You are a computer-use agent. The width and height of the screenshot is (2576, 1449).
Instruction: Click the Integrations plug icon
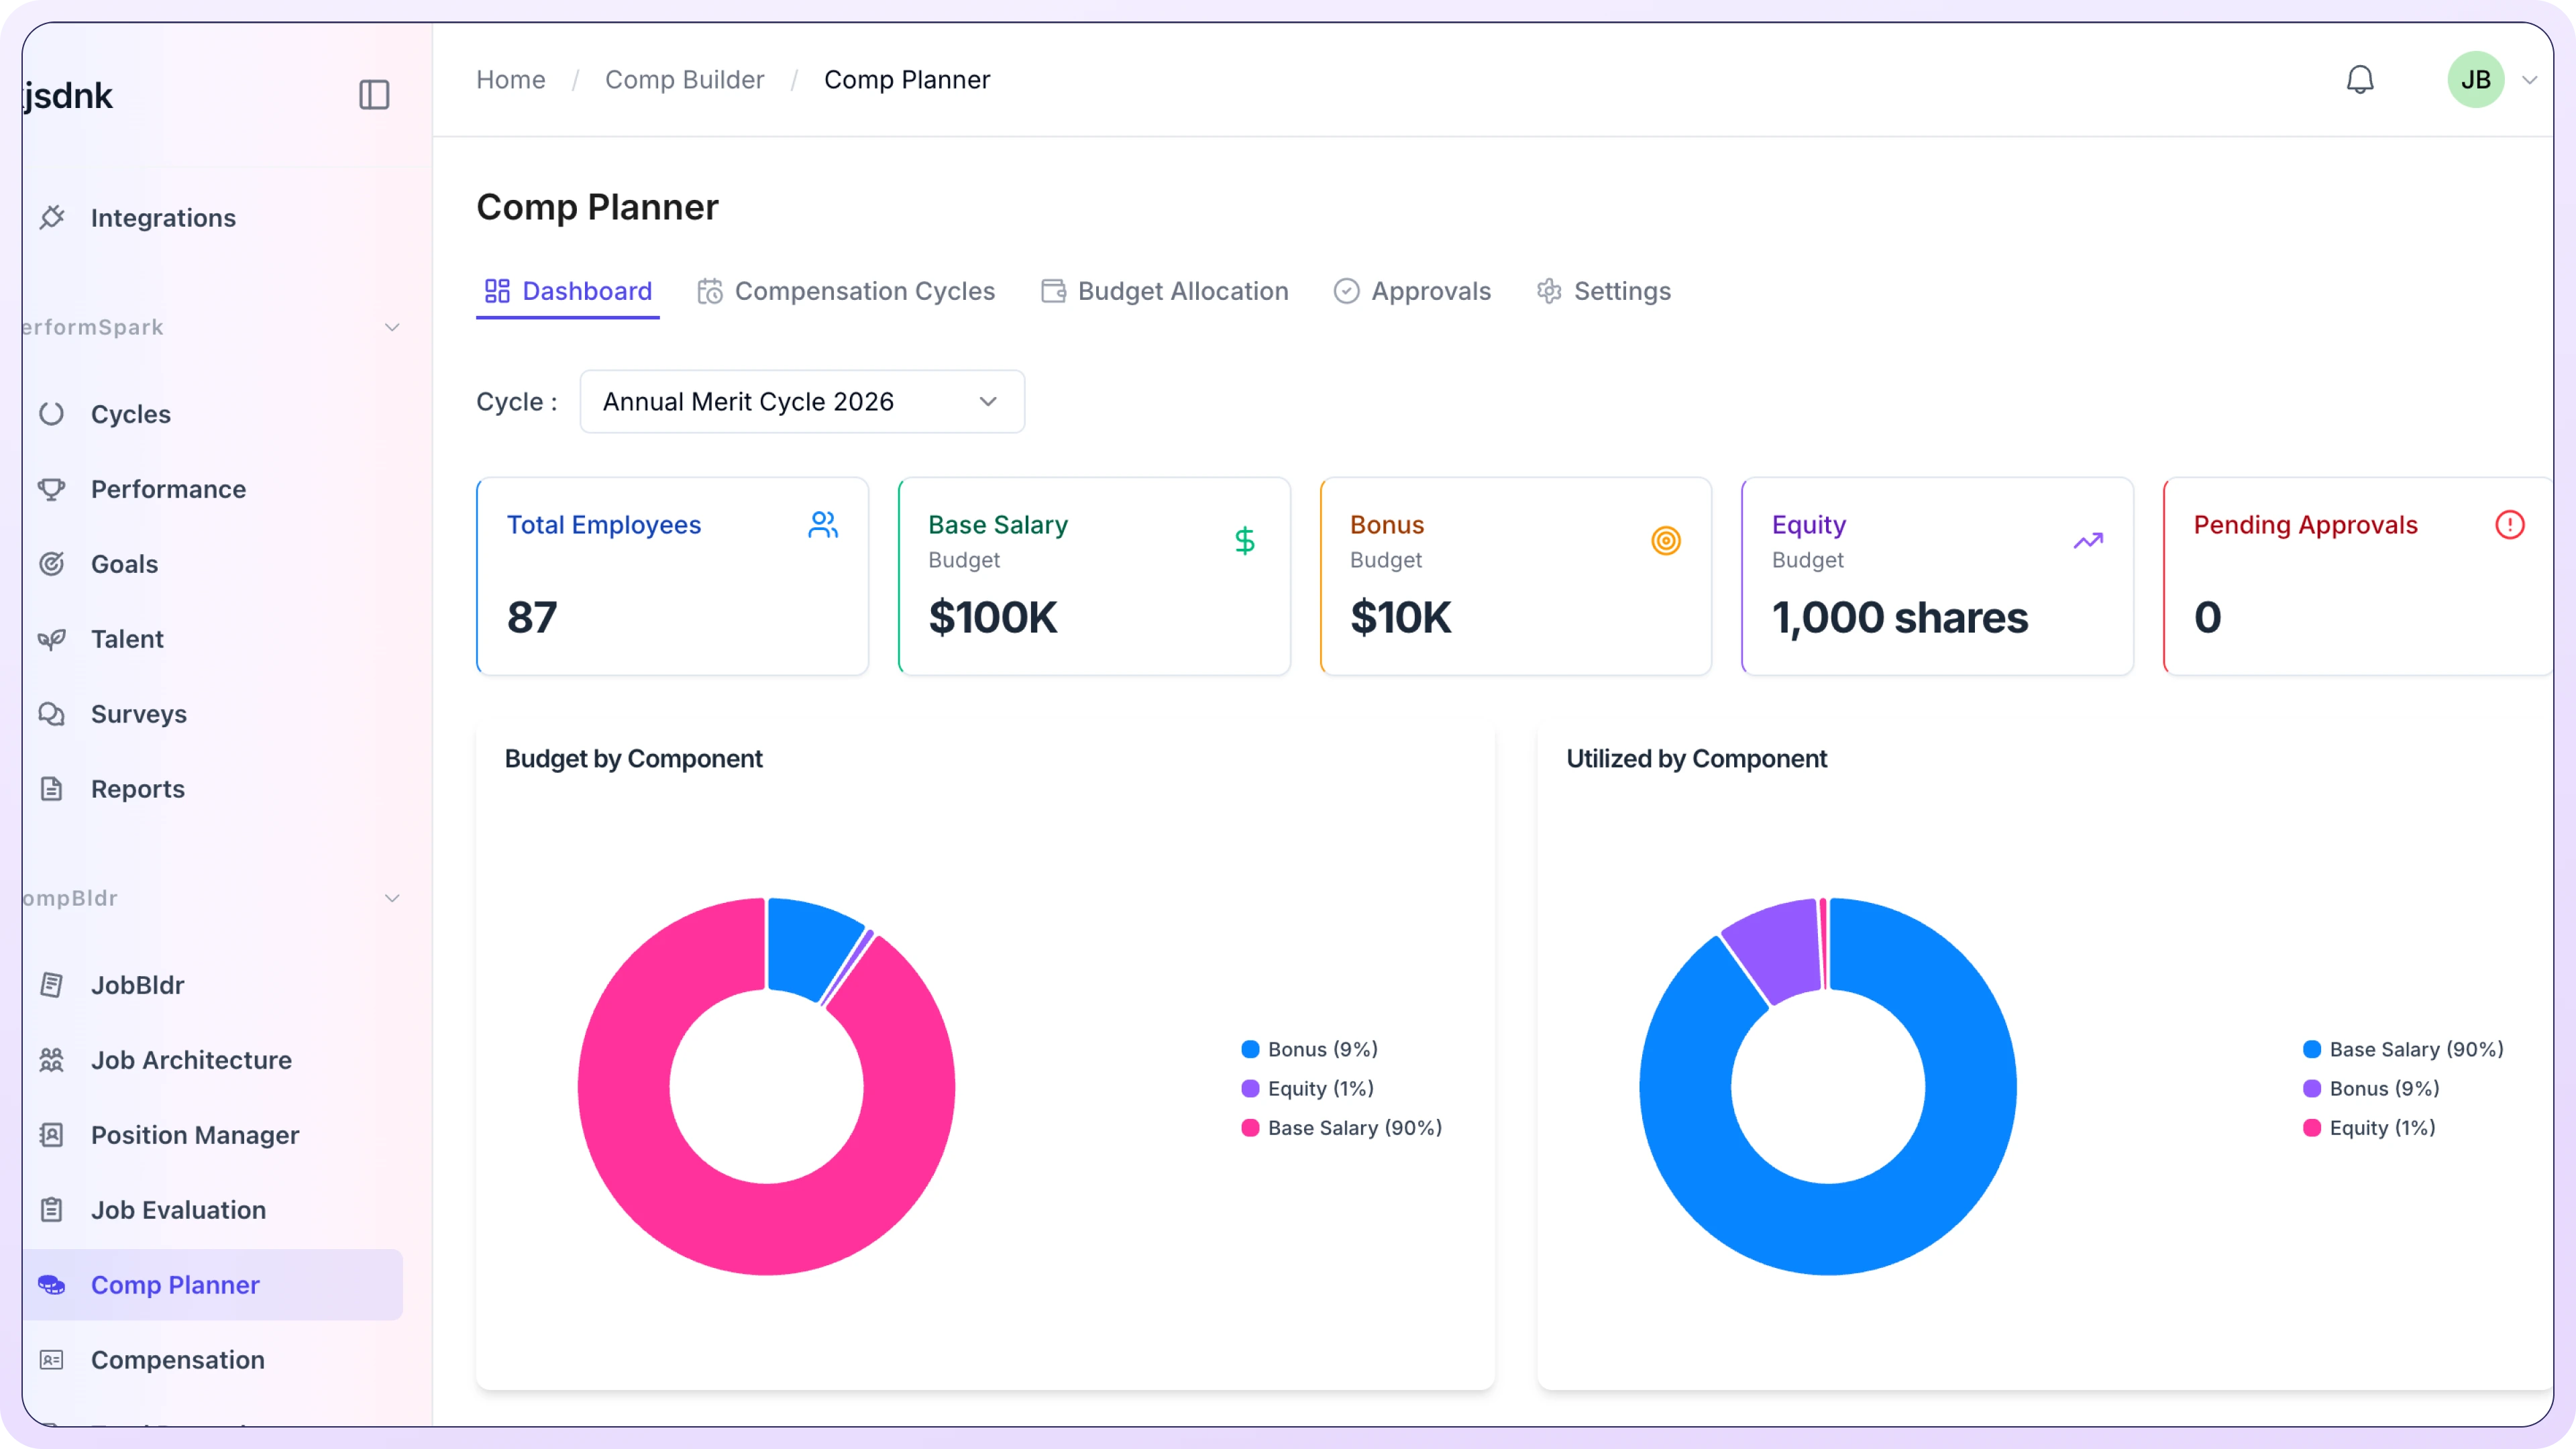click(52, 217)
